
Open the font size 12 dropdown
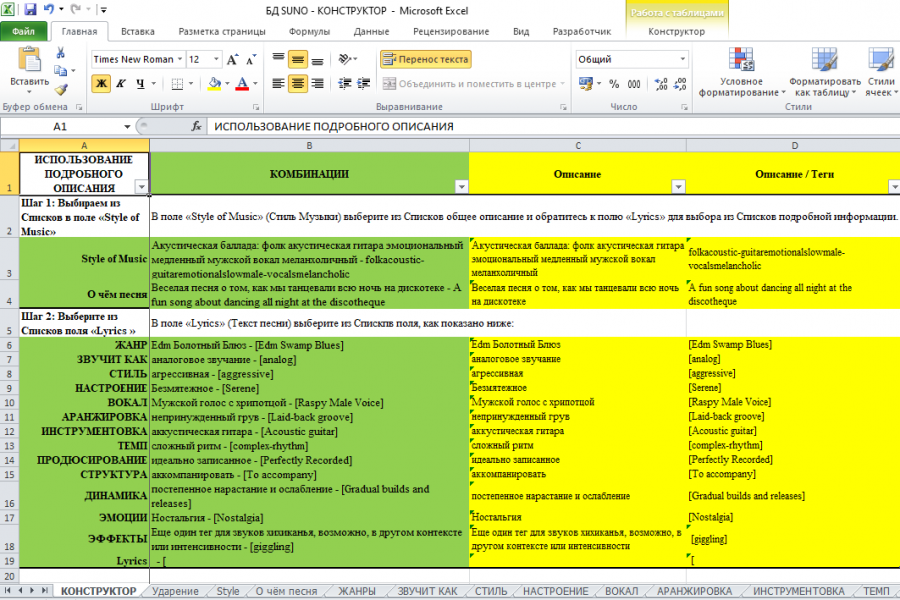pos(216,59)
